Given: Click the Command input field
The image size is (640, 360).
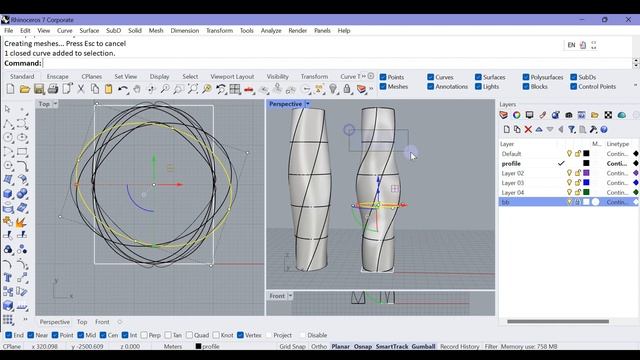Looking at the screenshot, I should coord(337,63).
